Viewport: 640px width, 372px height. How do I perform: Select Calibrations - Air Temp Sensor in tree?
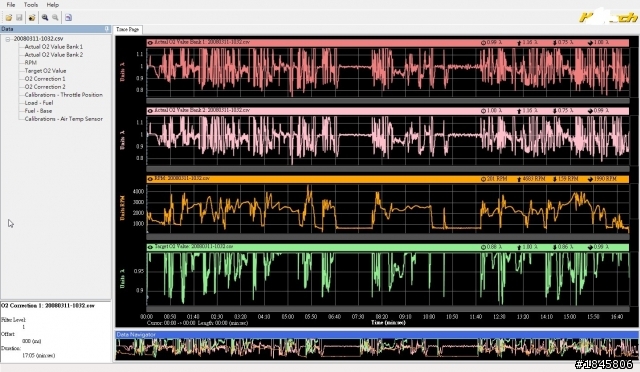click(x=63, y=119)
